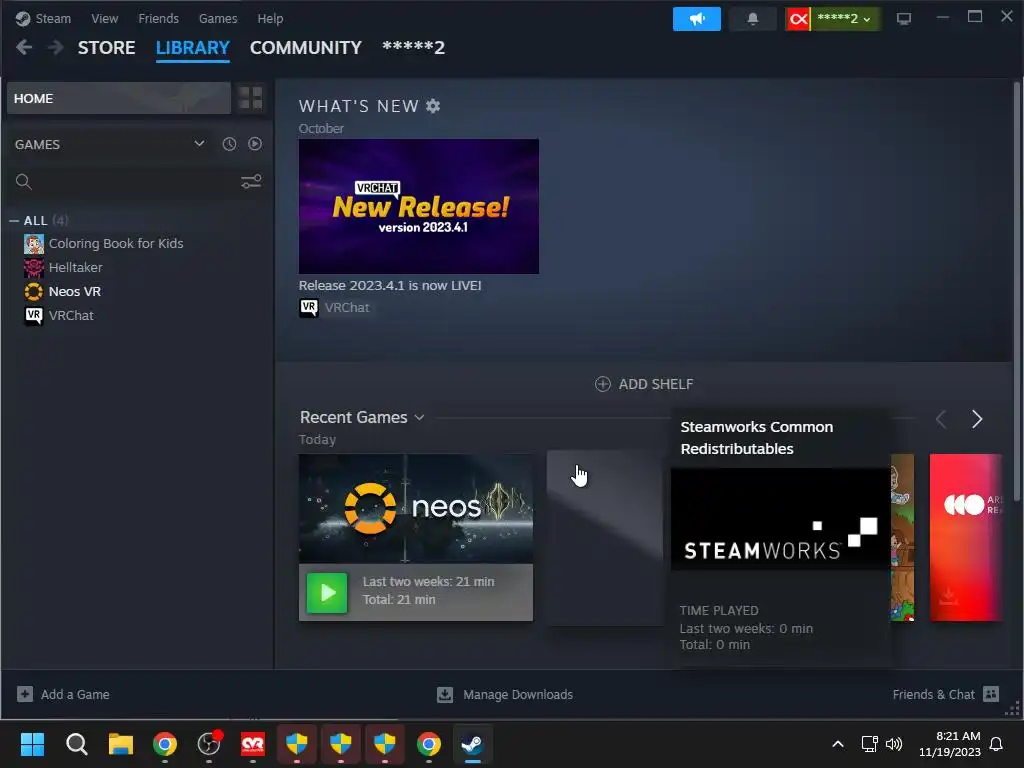Toggle the ready-to-play filter icon
Viewport: 1024px width, 768px height.
pyautogui.click(x=255, y=144)
